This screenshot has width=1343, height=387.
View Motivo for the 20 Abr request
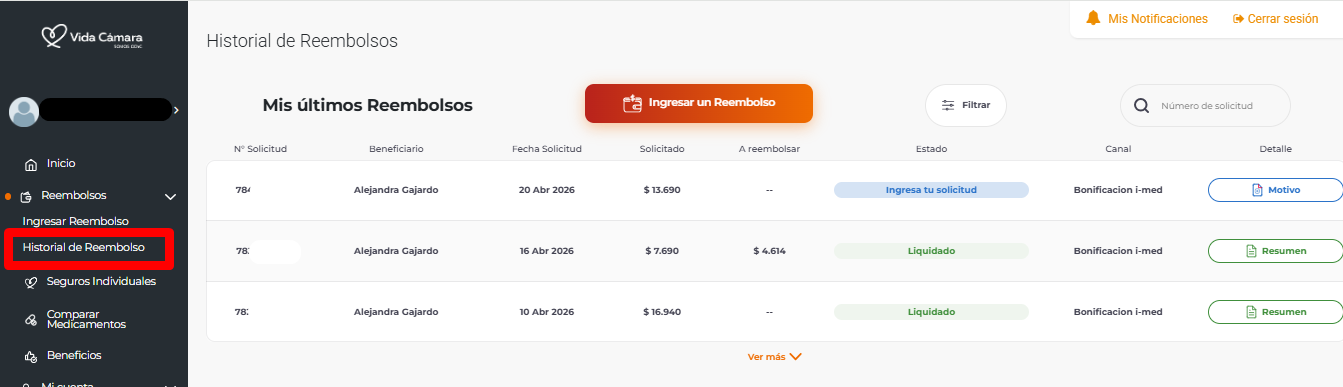[1276, 190]
